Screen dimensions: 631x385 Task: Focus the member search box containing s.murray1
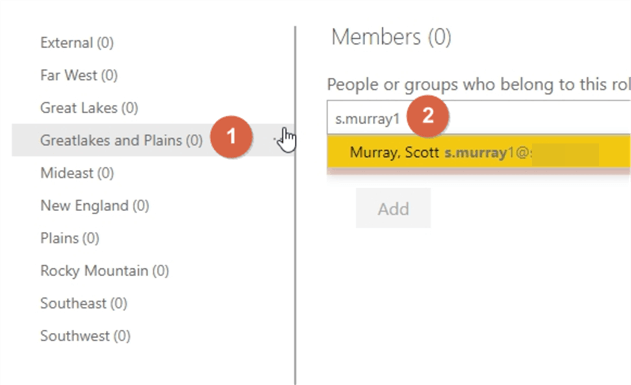479,118
